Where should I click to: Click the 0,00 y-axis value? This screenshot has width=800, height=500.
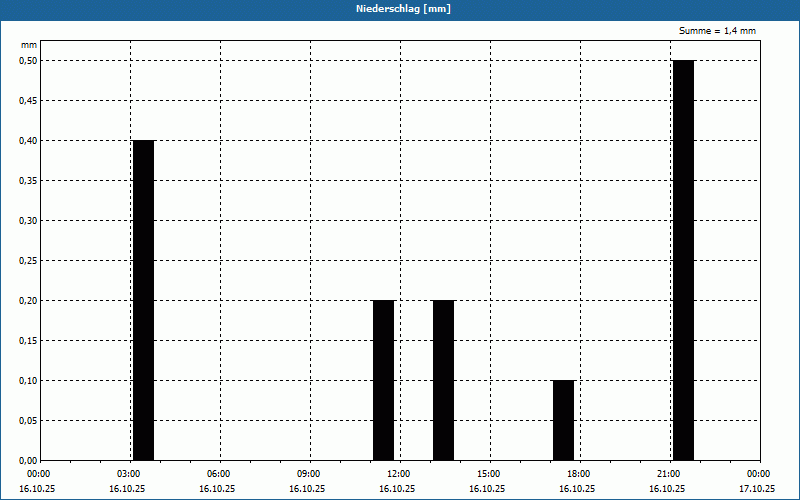[x=28, y=461]
